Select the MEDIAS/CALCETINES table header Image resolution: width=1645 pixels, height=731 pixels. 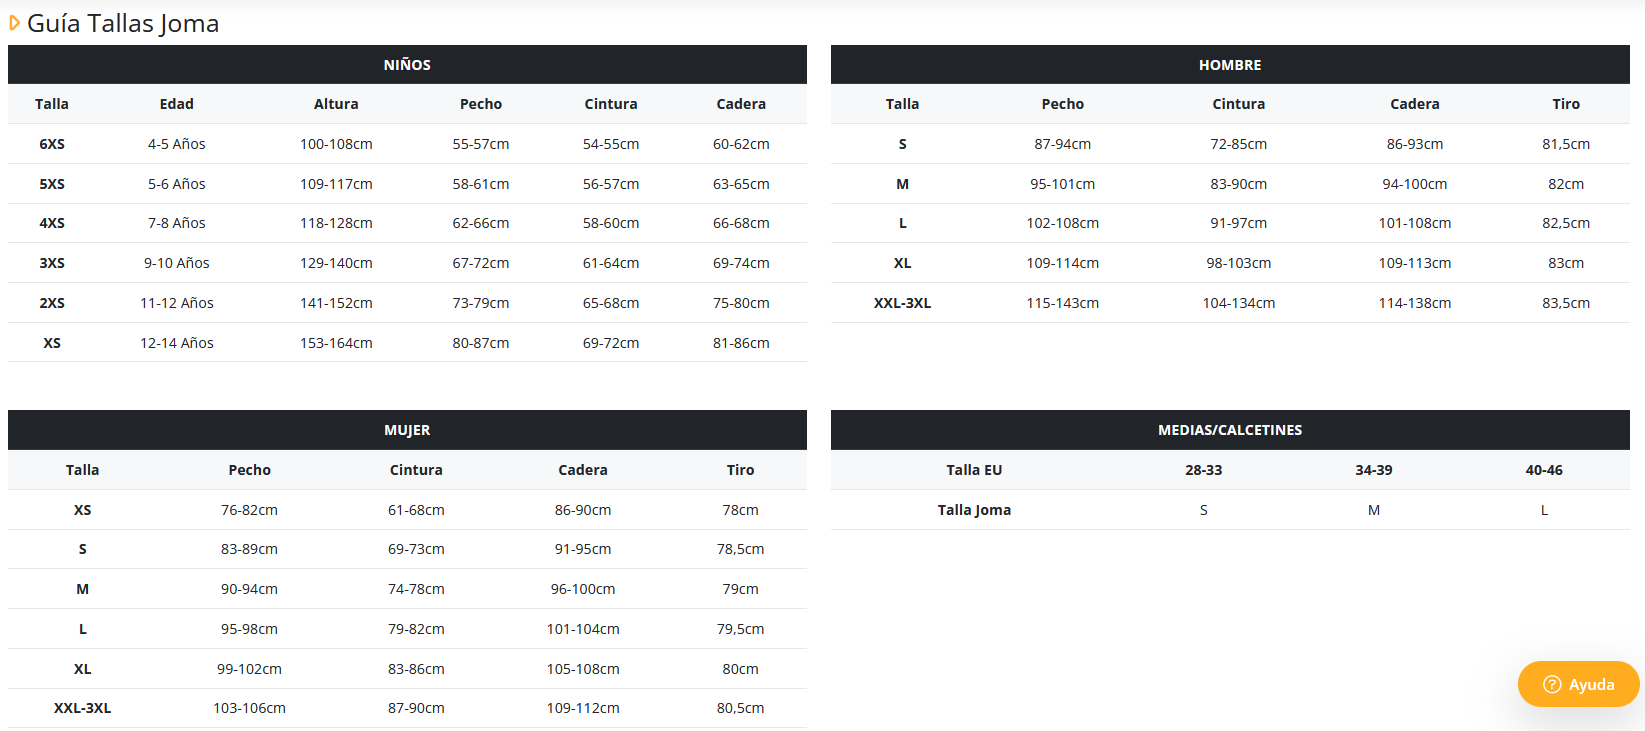point(1230,430)
